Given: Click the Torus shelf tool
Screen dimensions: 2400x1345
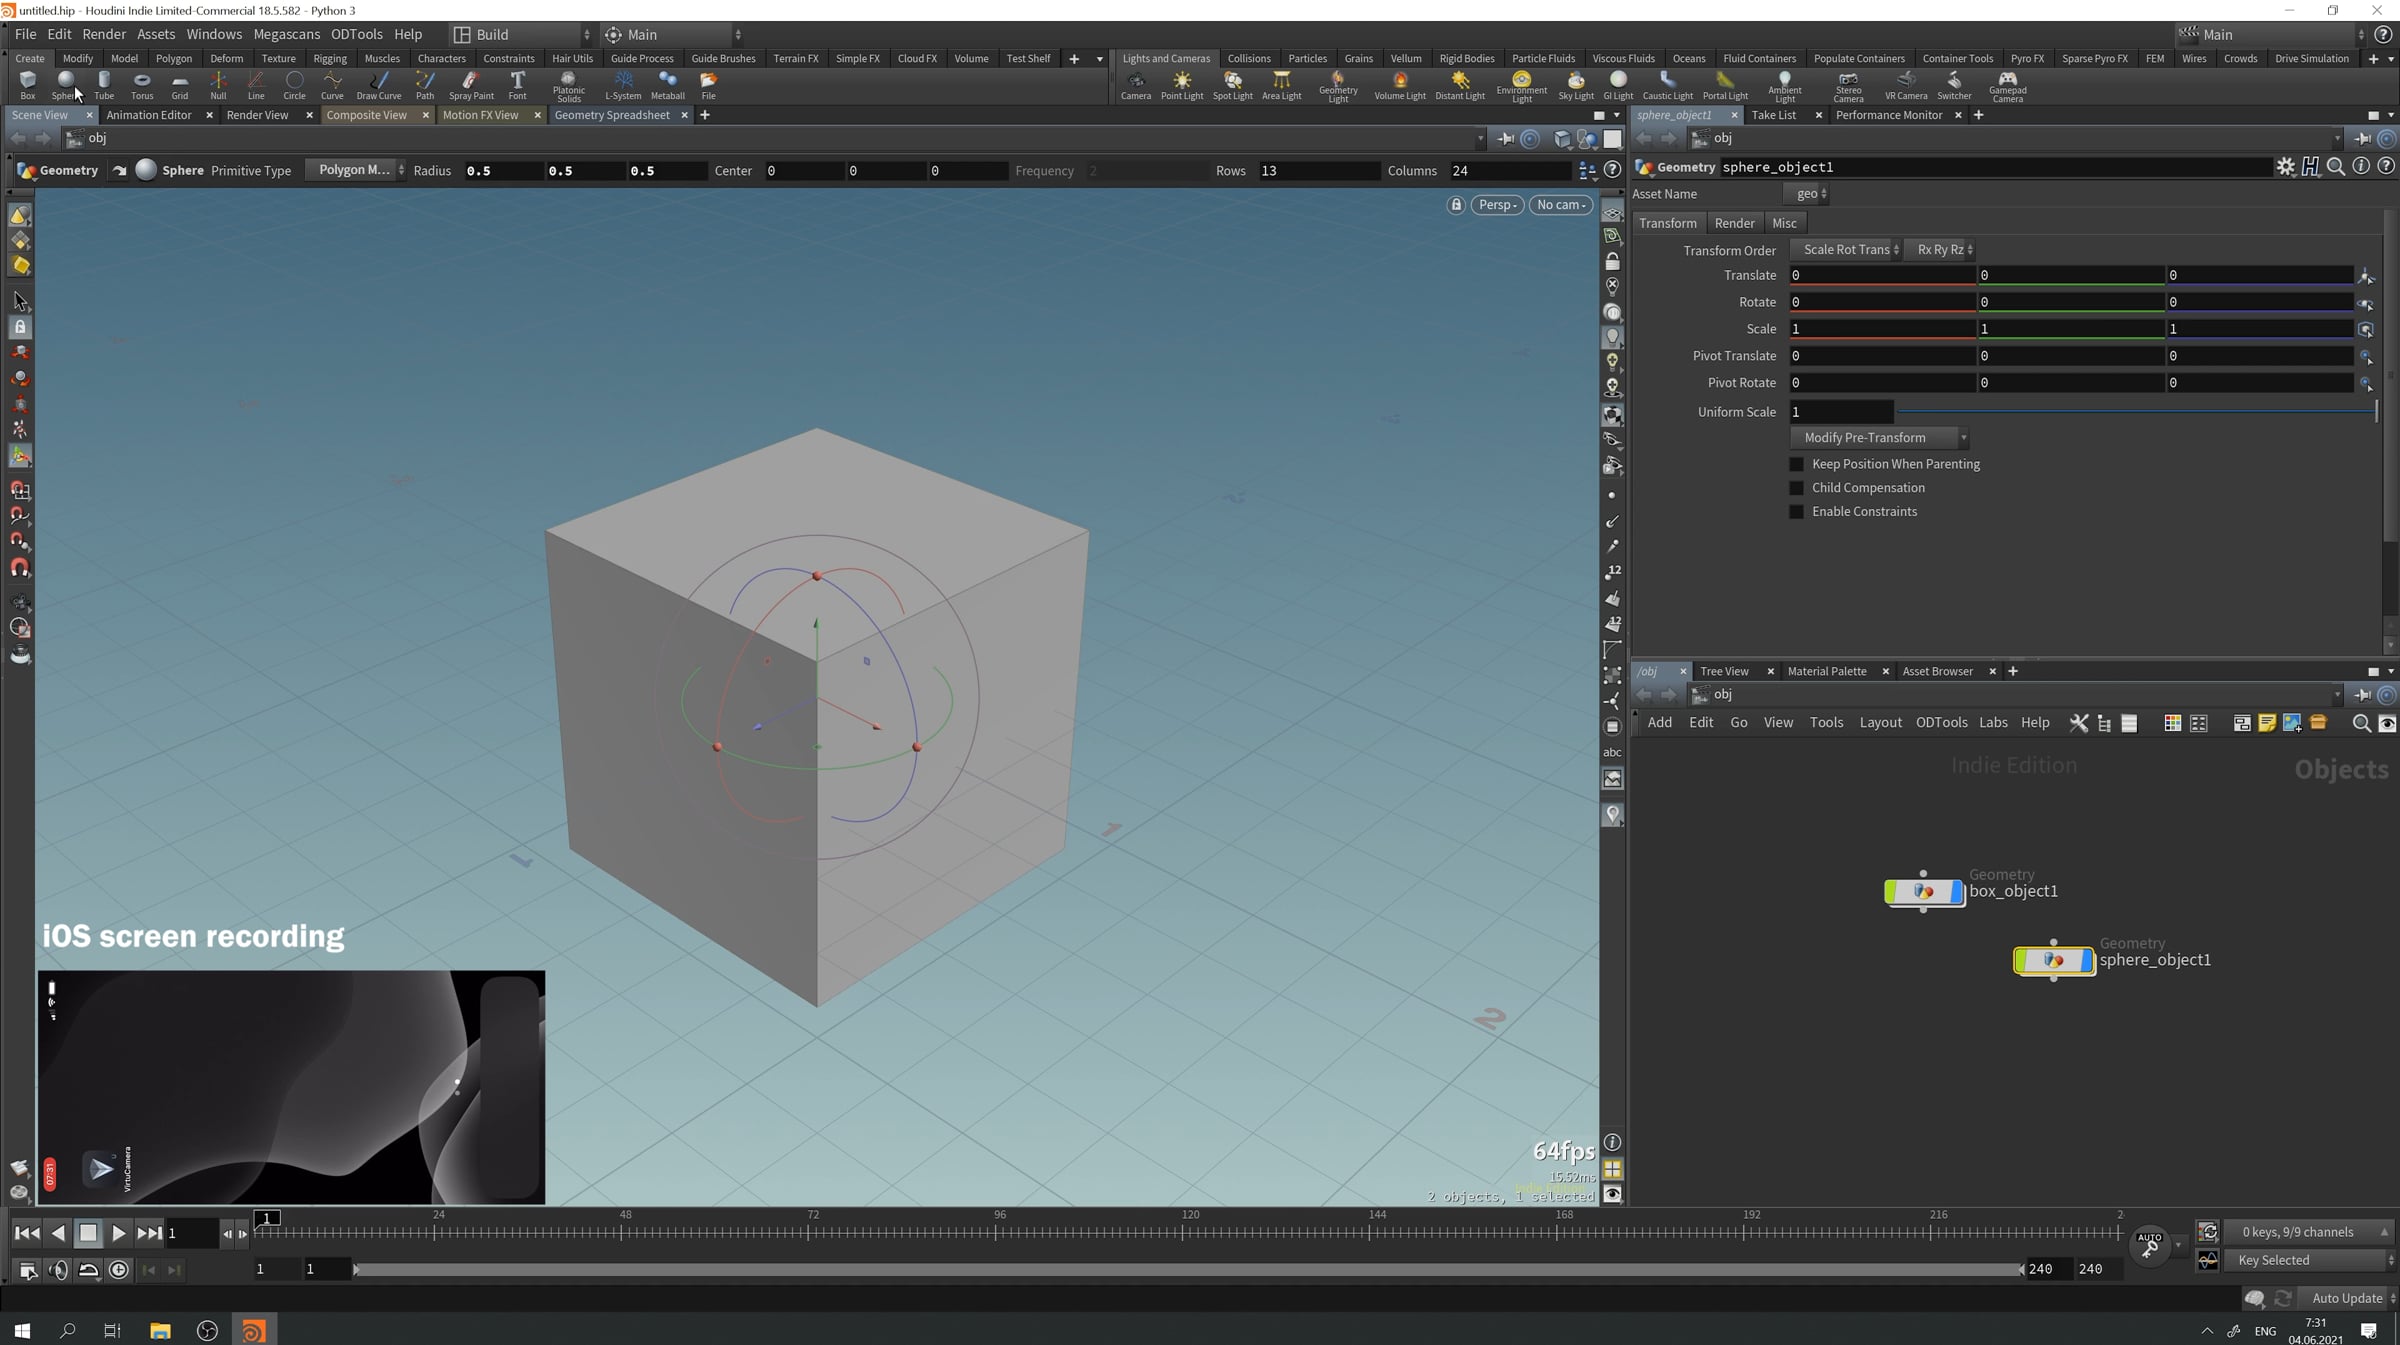Looking at the screenshot, I should click(142, 85).
